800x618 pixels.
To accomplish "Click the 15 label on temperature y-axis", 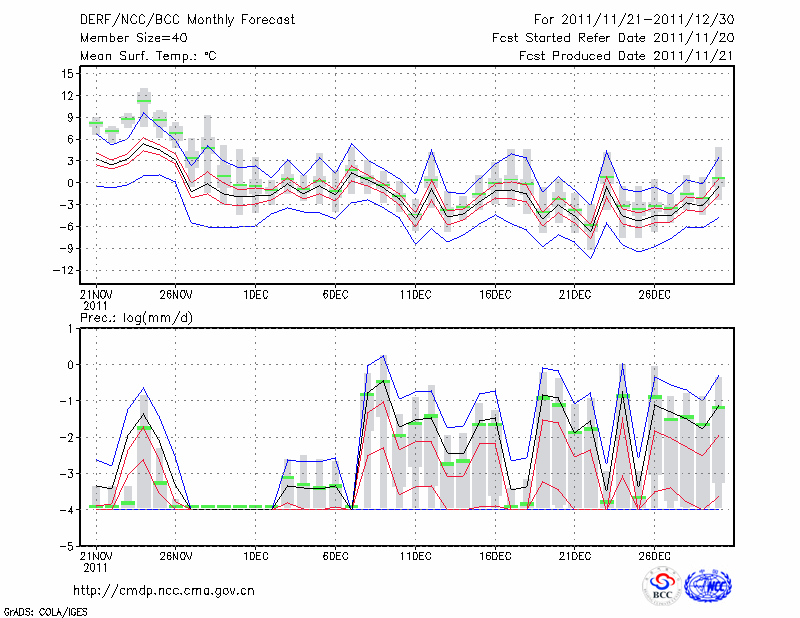I will (x=66, y=73).
